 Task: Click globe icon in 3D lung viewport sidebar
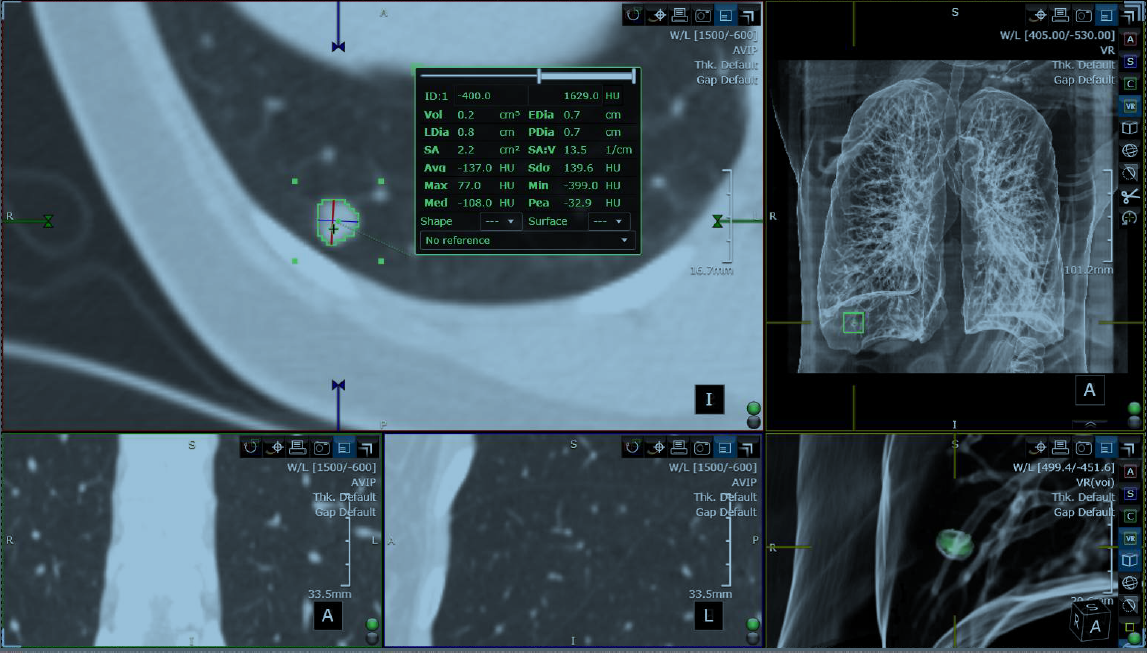1130,151
